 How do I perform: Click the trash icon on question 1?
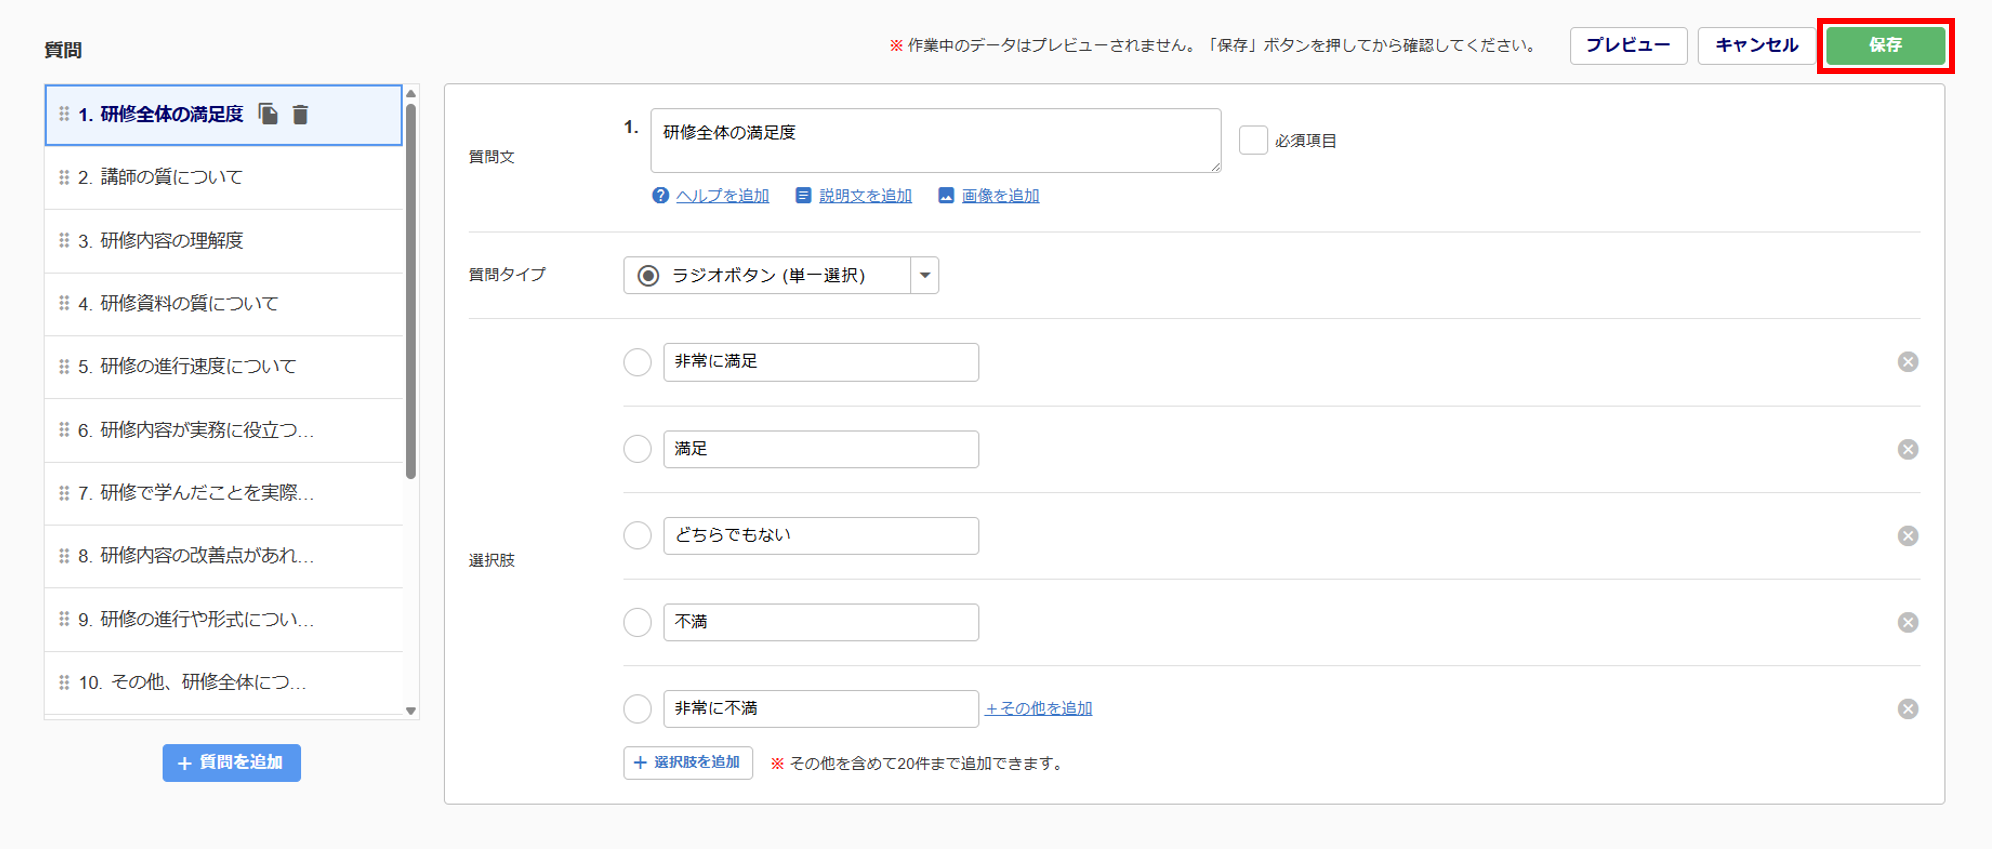coord(300,115)
